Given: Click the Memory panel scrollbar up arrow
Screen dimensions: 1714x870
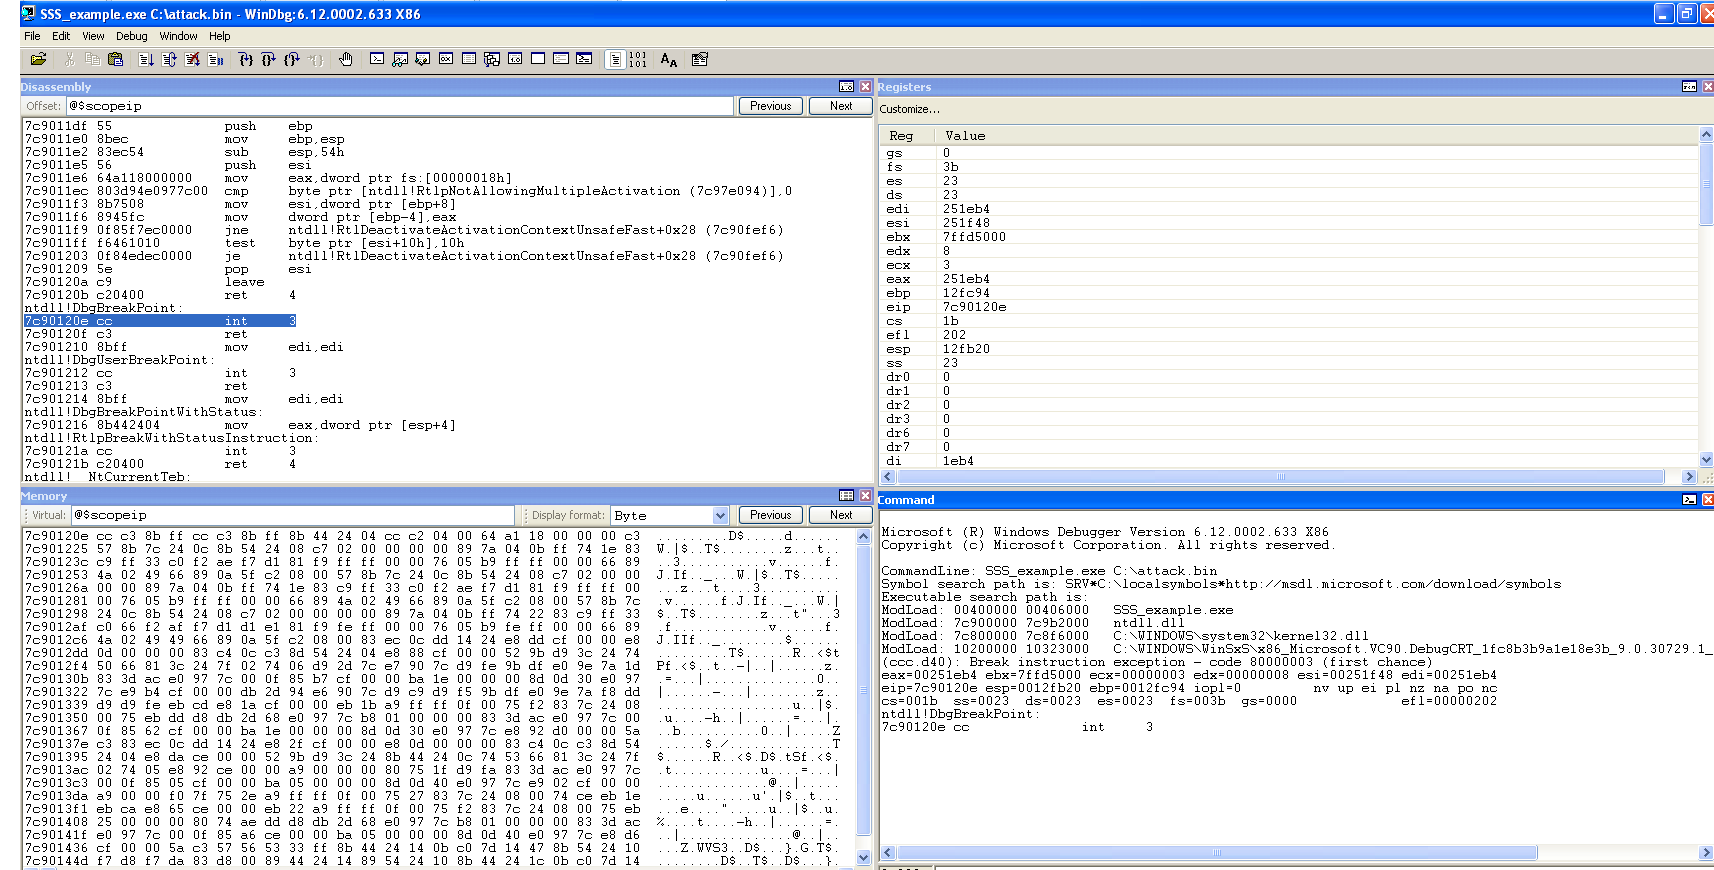Looking at the screenshot, I should click(864, 537).
